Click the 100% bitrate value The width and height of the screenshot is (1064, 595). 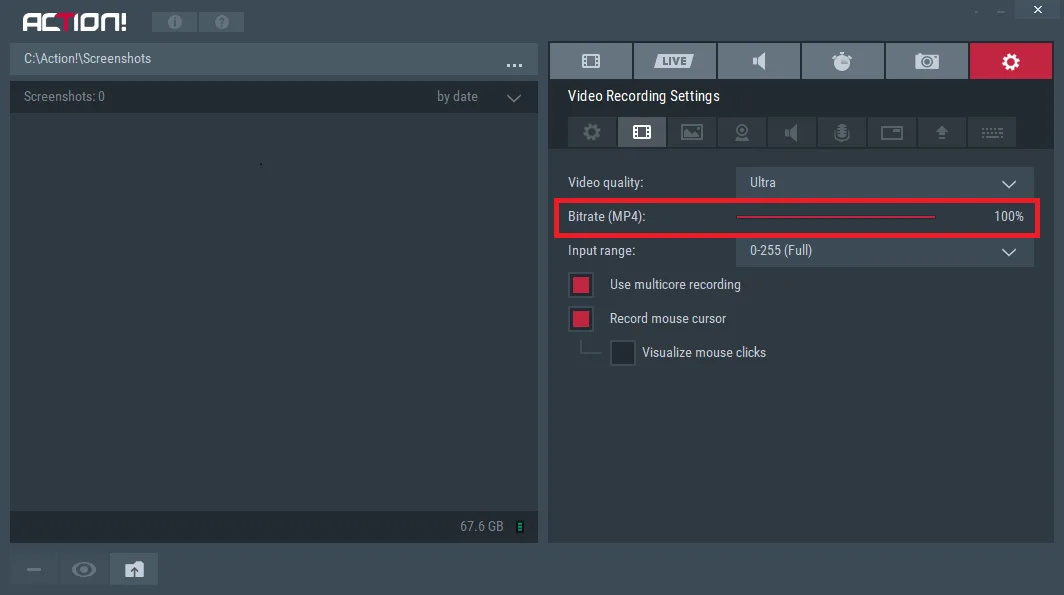(1008, 216)
